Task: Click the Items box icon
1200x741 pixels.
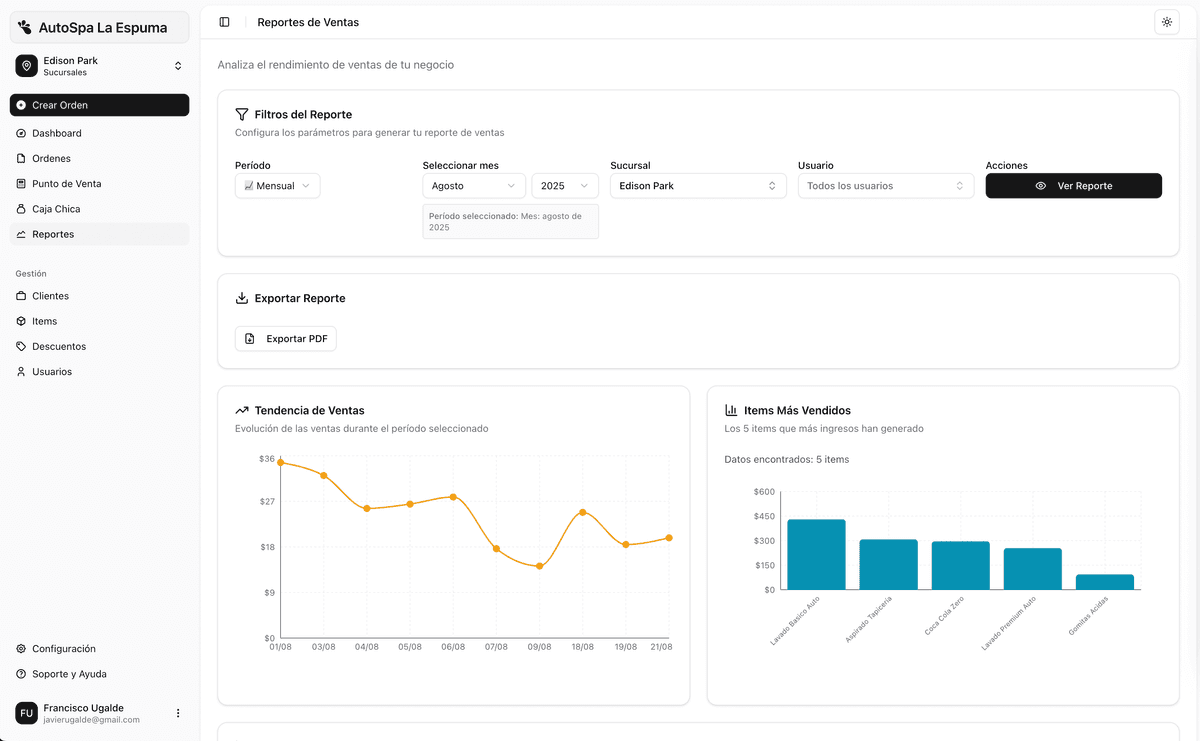Action: (x=21, y=321)
